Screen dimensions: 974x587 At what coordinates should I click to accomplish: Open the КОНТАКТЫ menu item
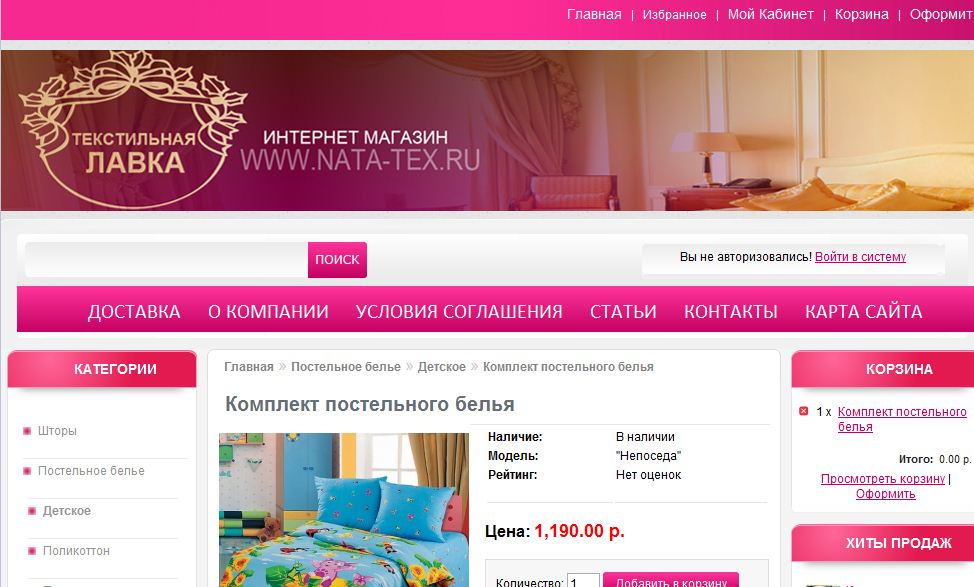coord(730,311)
